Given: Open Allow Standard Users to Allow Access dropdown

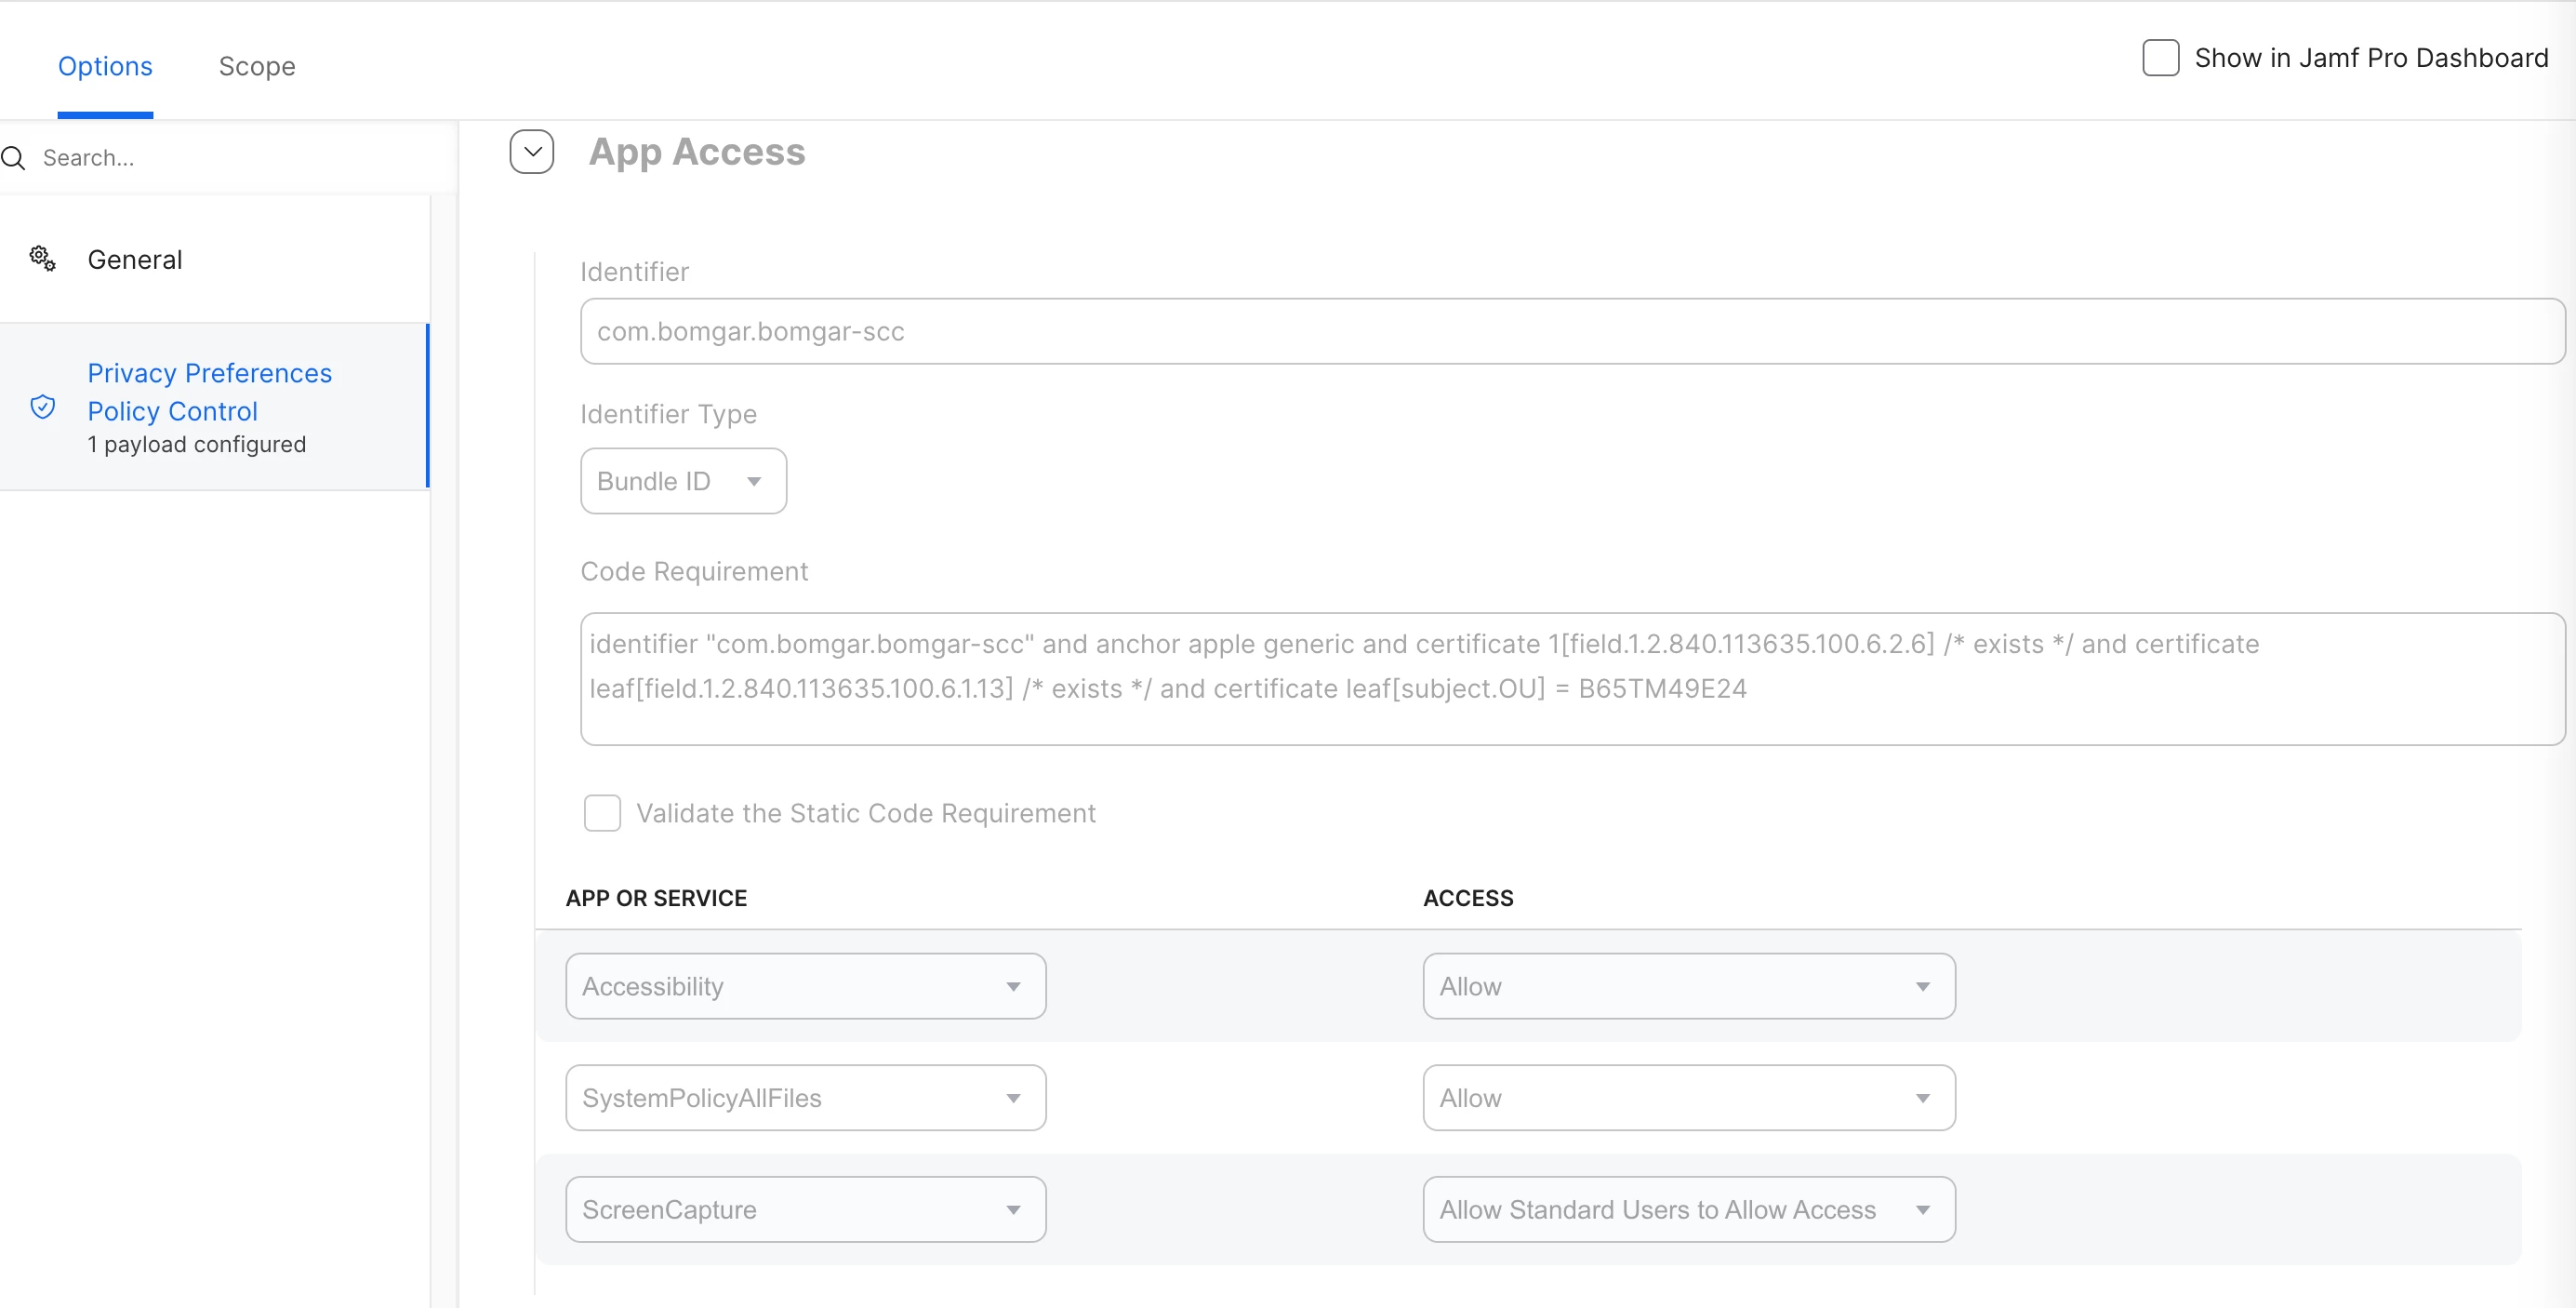Looking at the screenshot, I should (1689, 1210).
